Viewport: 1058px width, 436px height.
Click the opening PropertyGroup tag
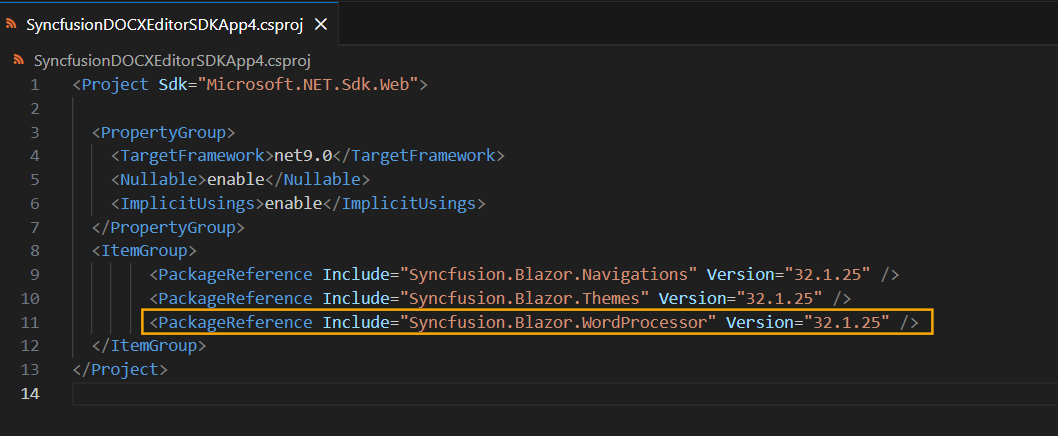pyautogui.click(x=163, y=132)
